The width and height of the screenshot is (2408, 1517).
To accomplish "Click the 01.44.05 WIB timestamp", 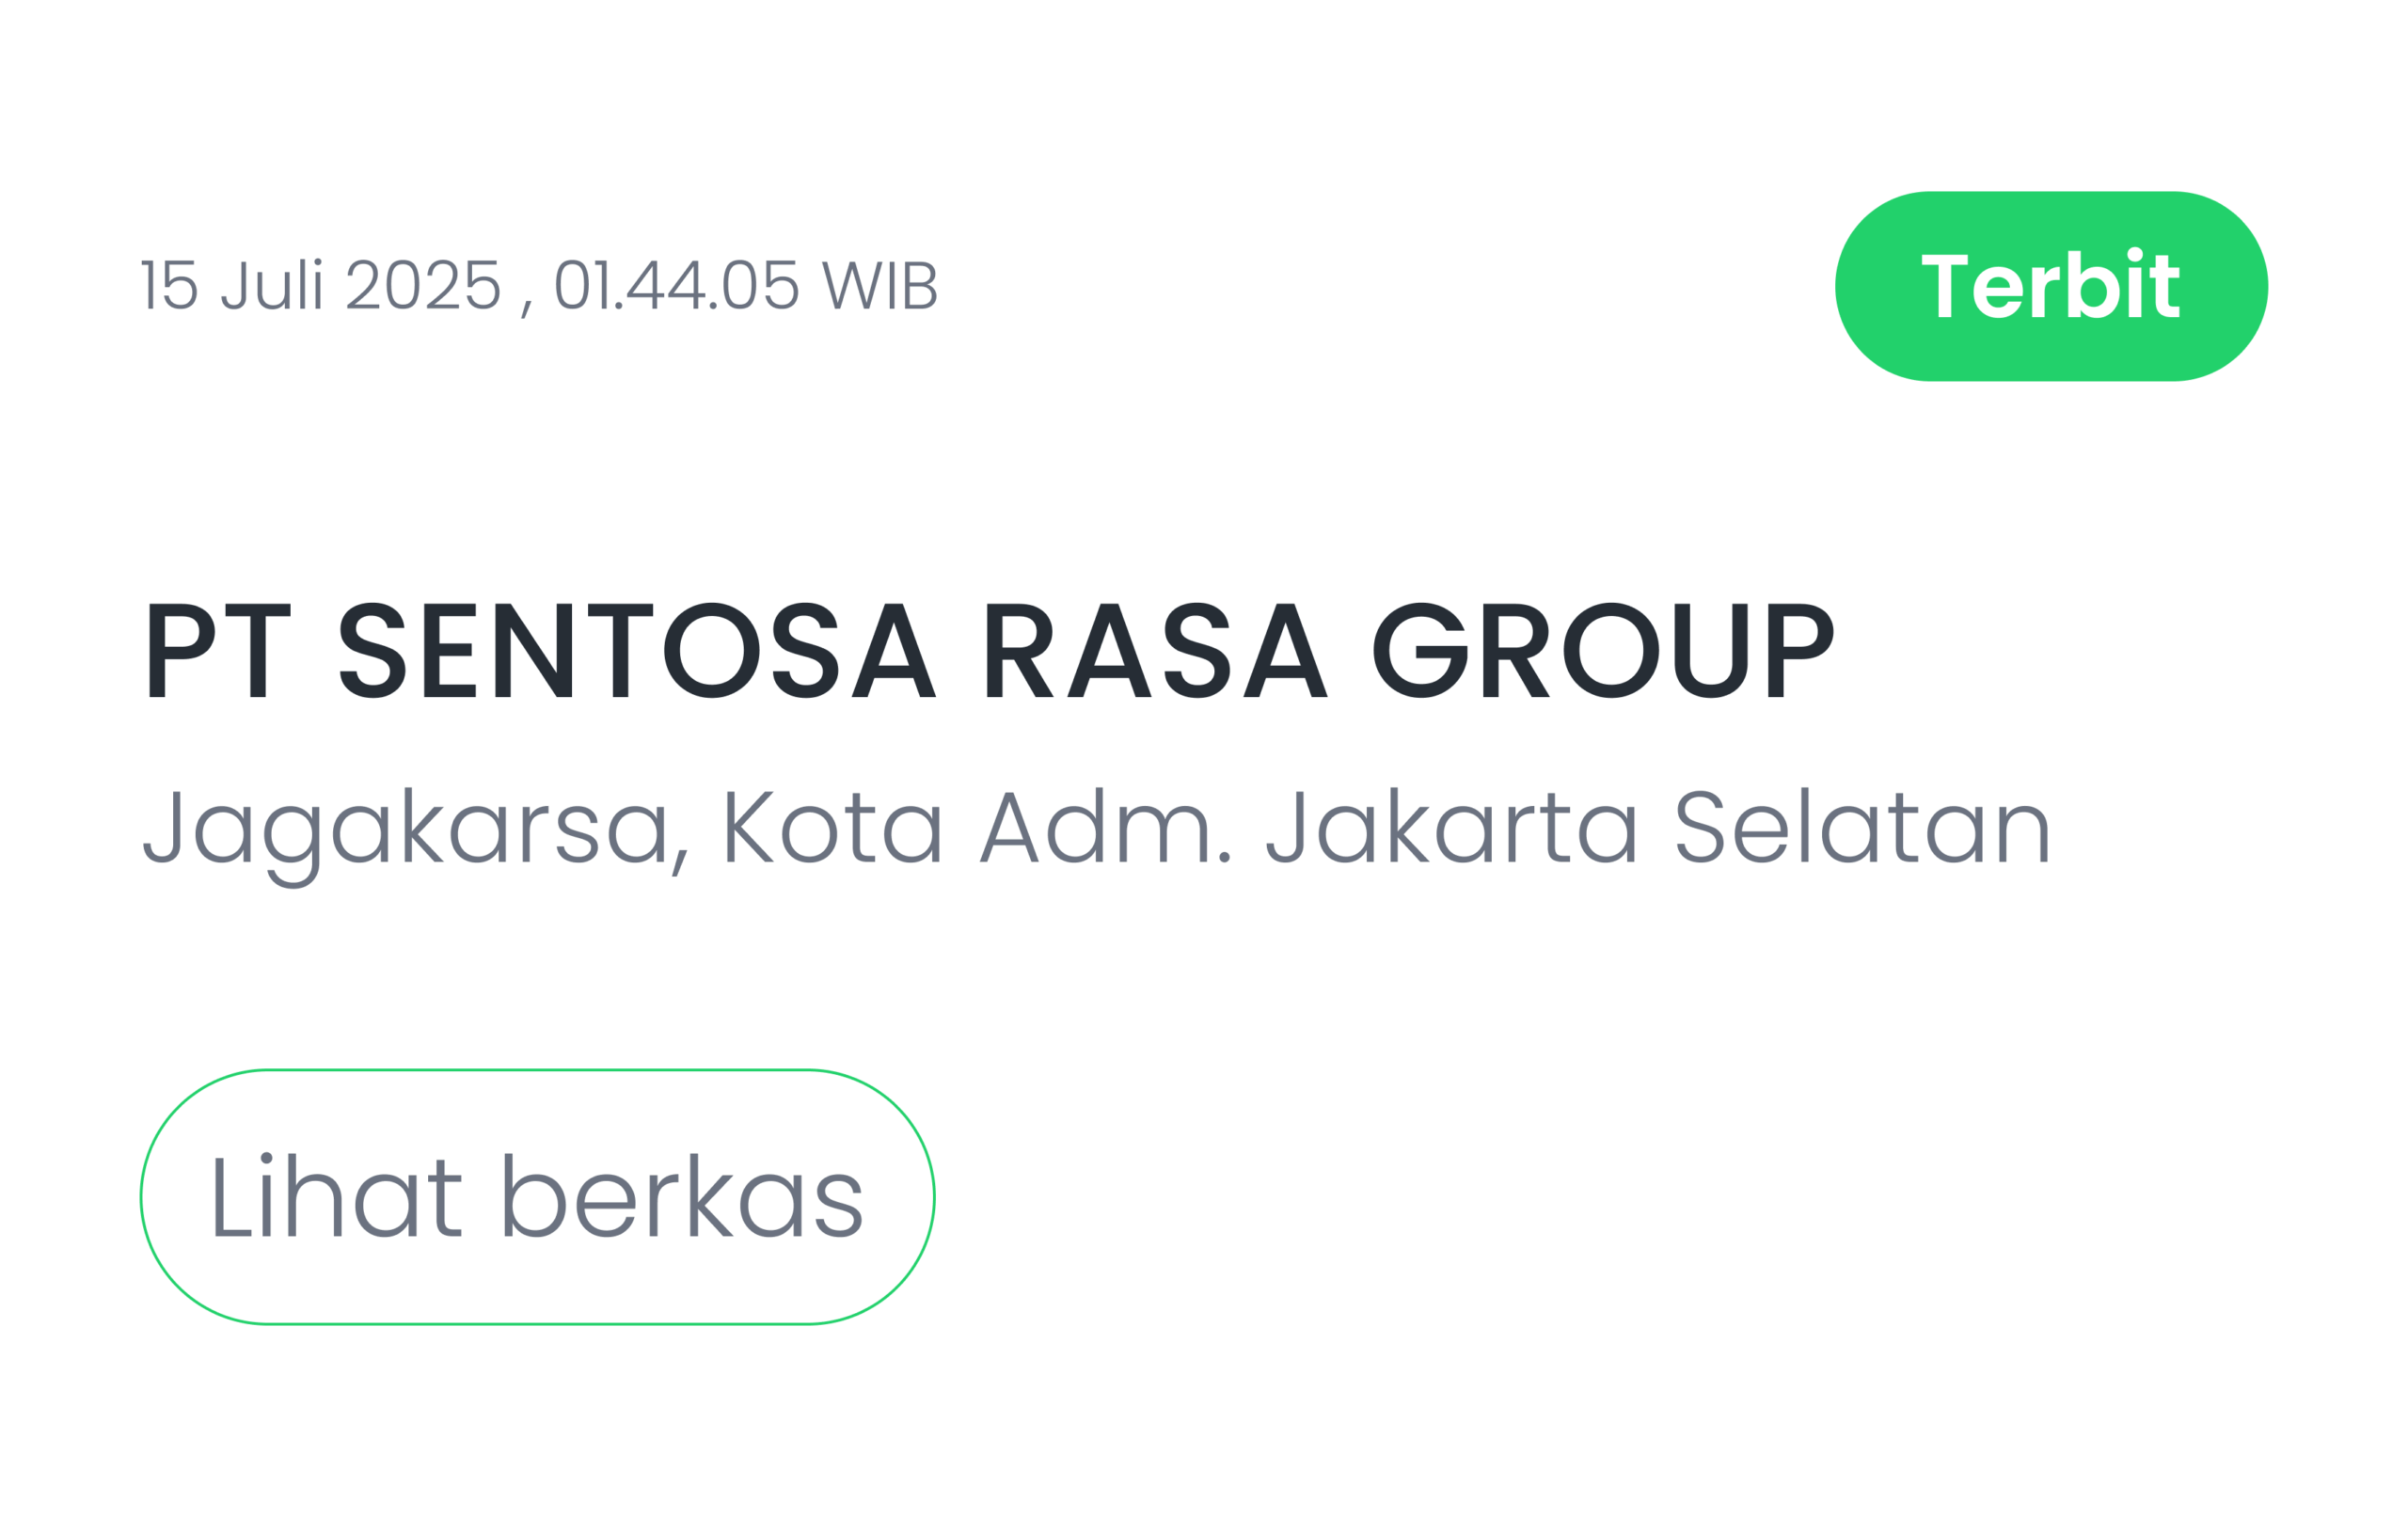I will (746, 286).
